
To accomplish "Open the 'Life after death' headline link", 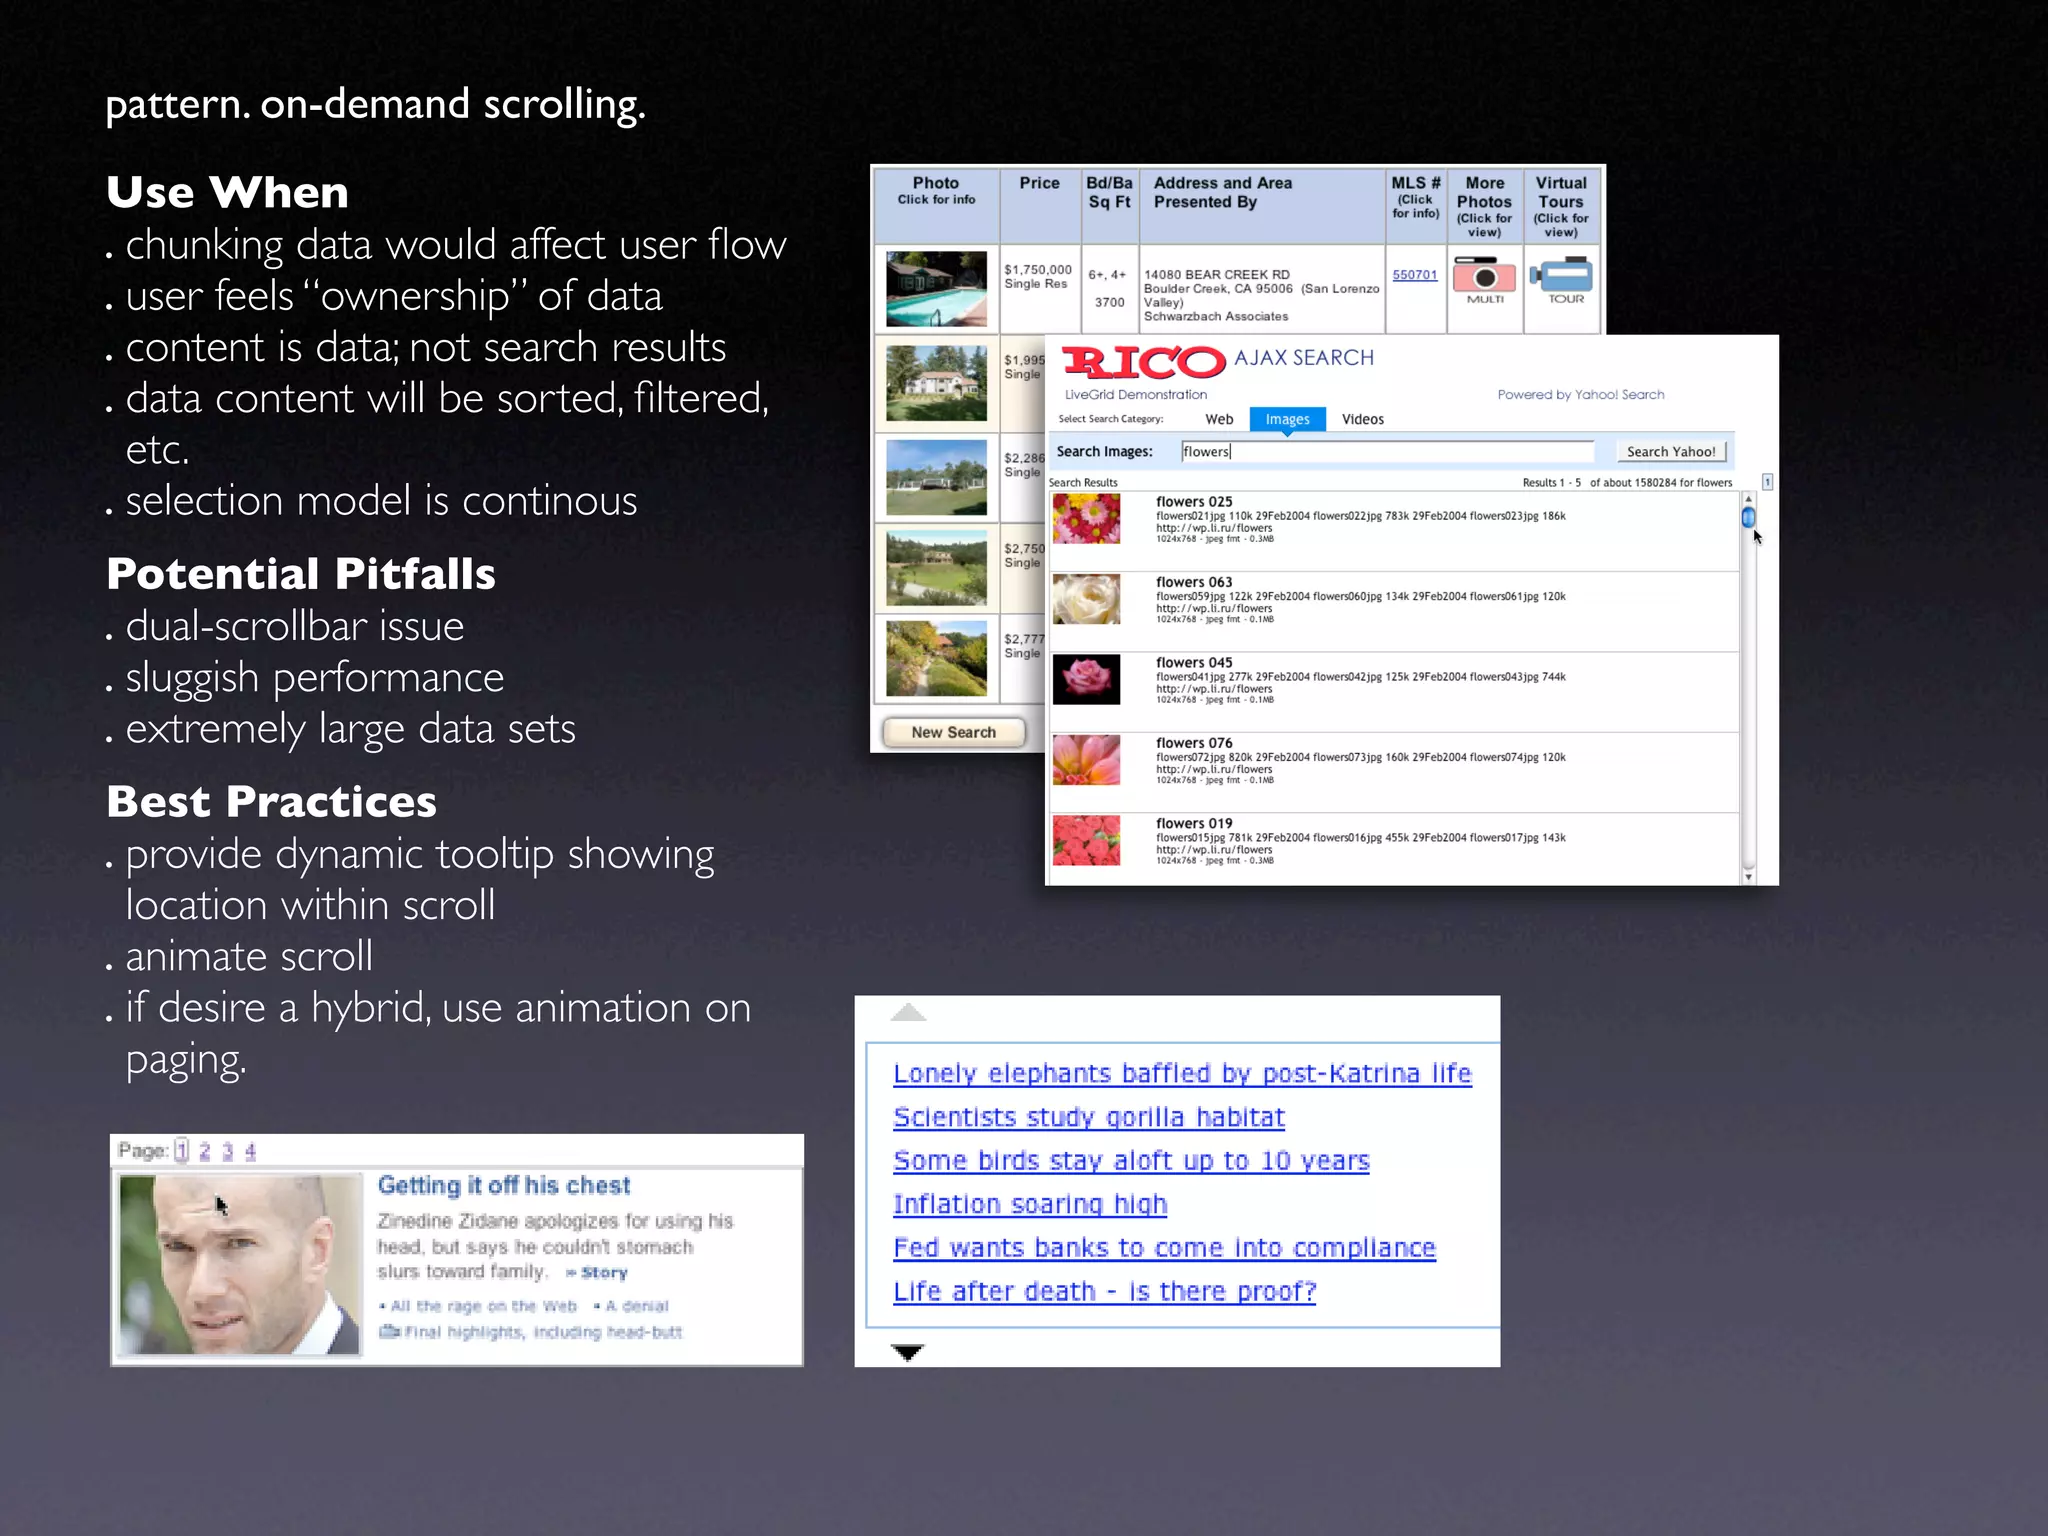I will [x=1104, y=1291].
